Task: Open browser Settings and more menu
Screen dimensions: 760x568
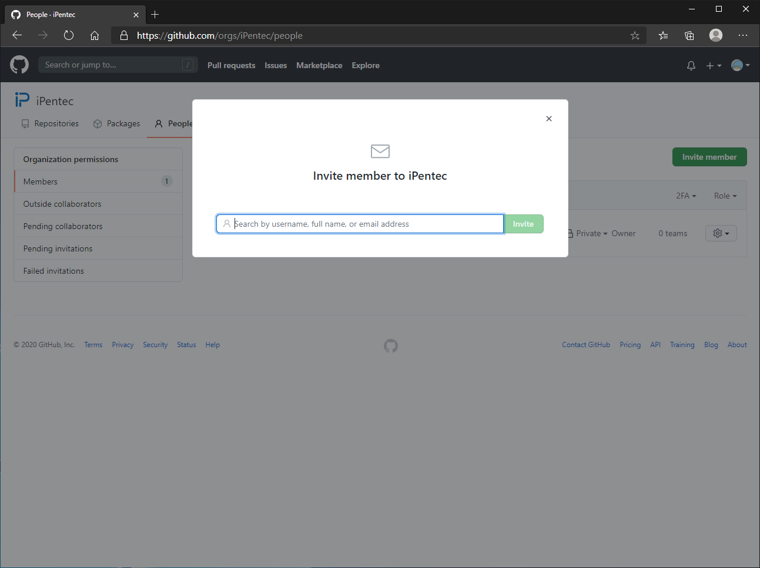Action: point(743,35)
